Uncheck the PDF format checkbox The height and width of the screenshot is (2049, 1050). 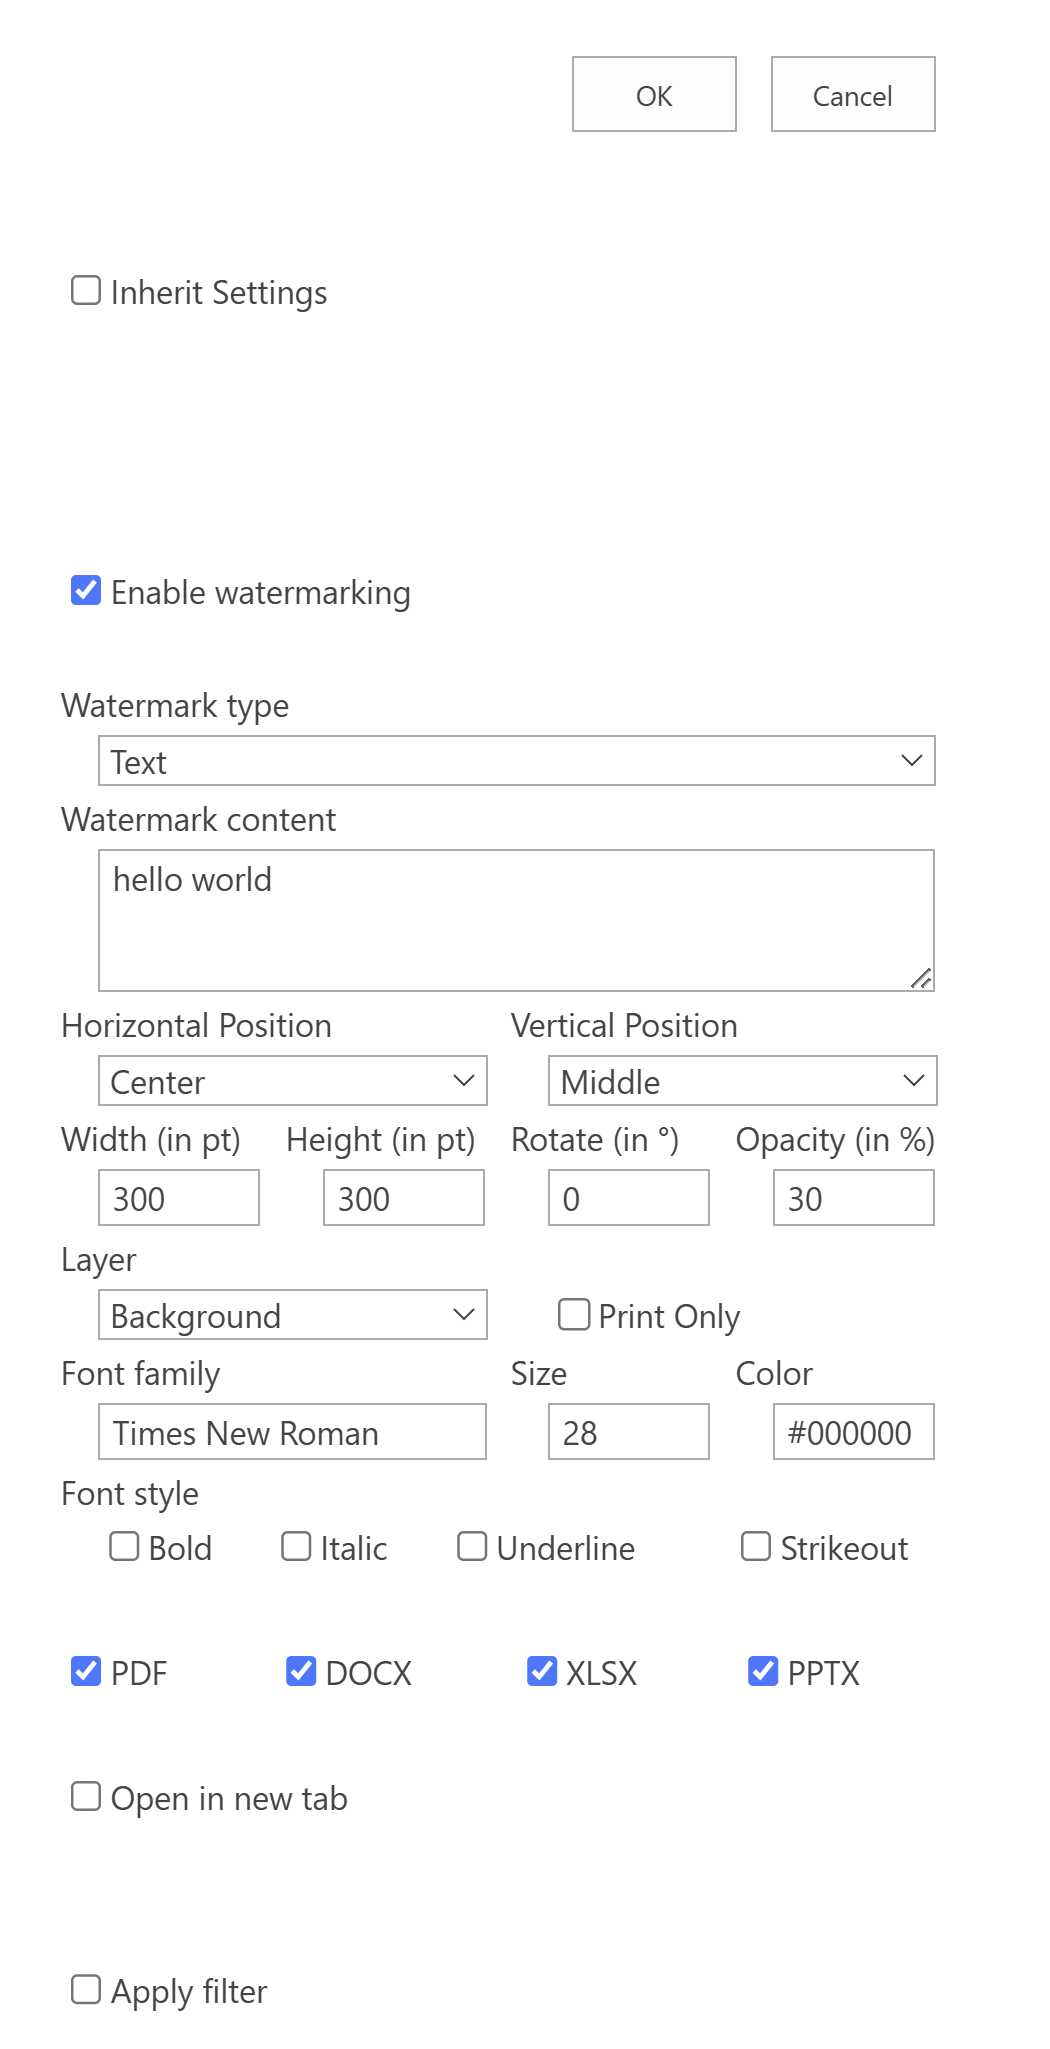(85, 1671)
